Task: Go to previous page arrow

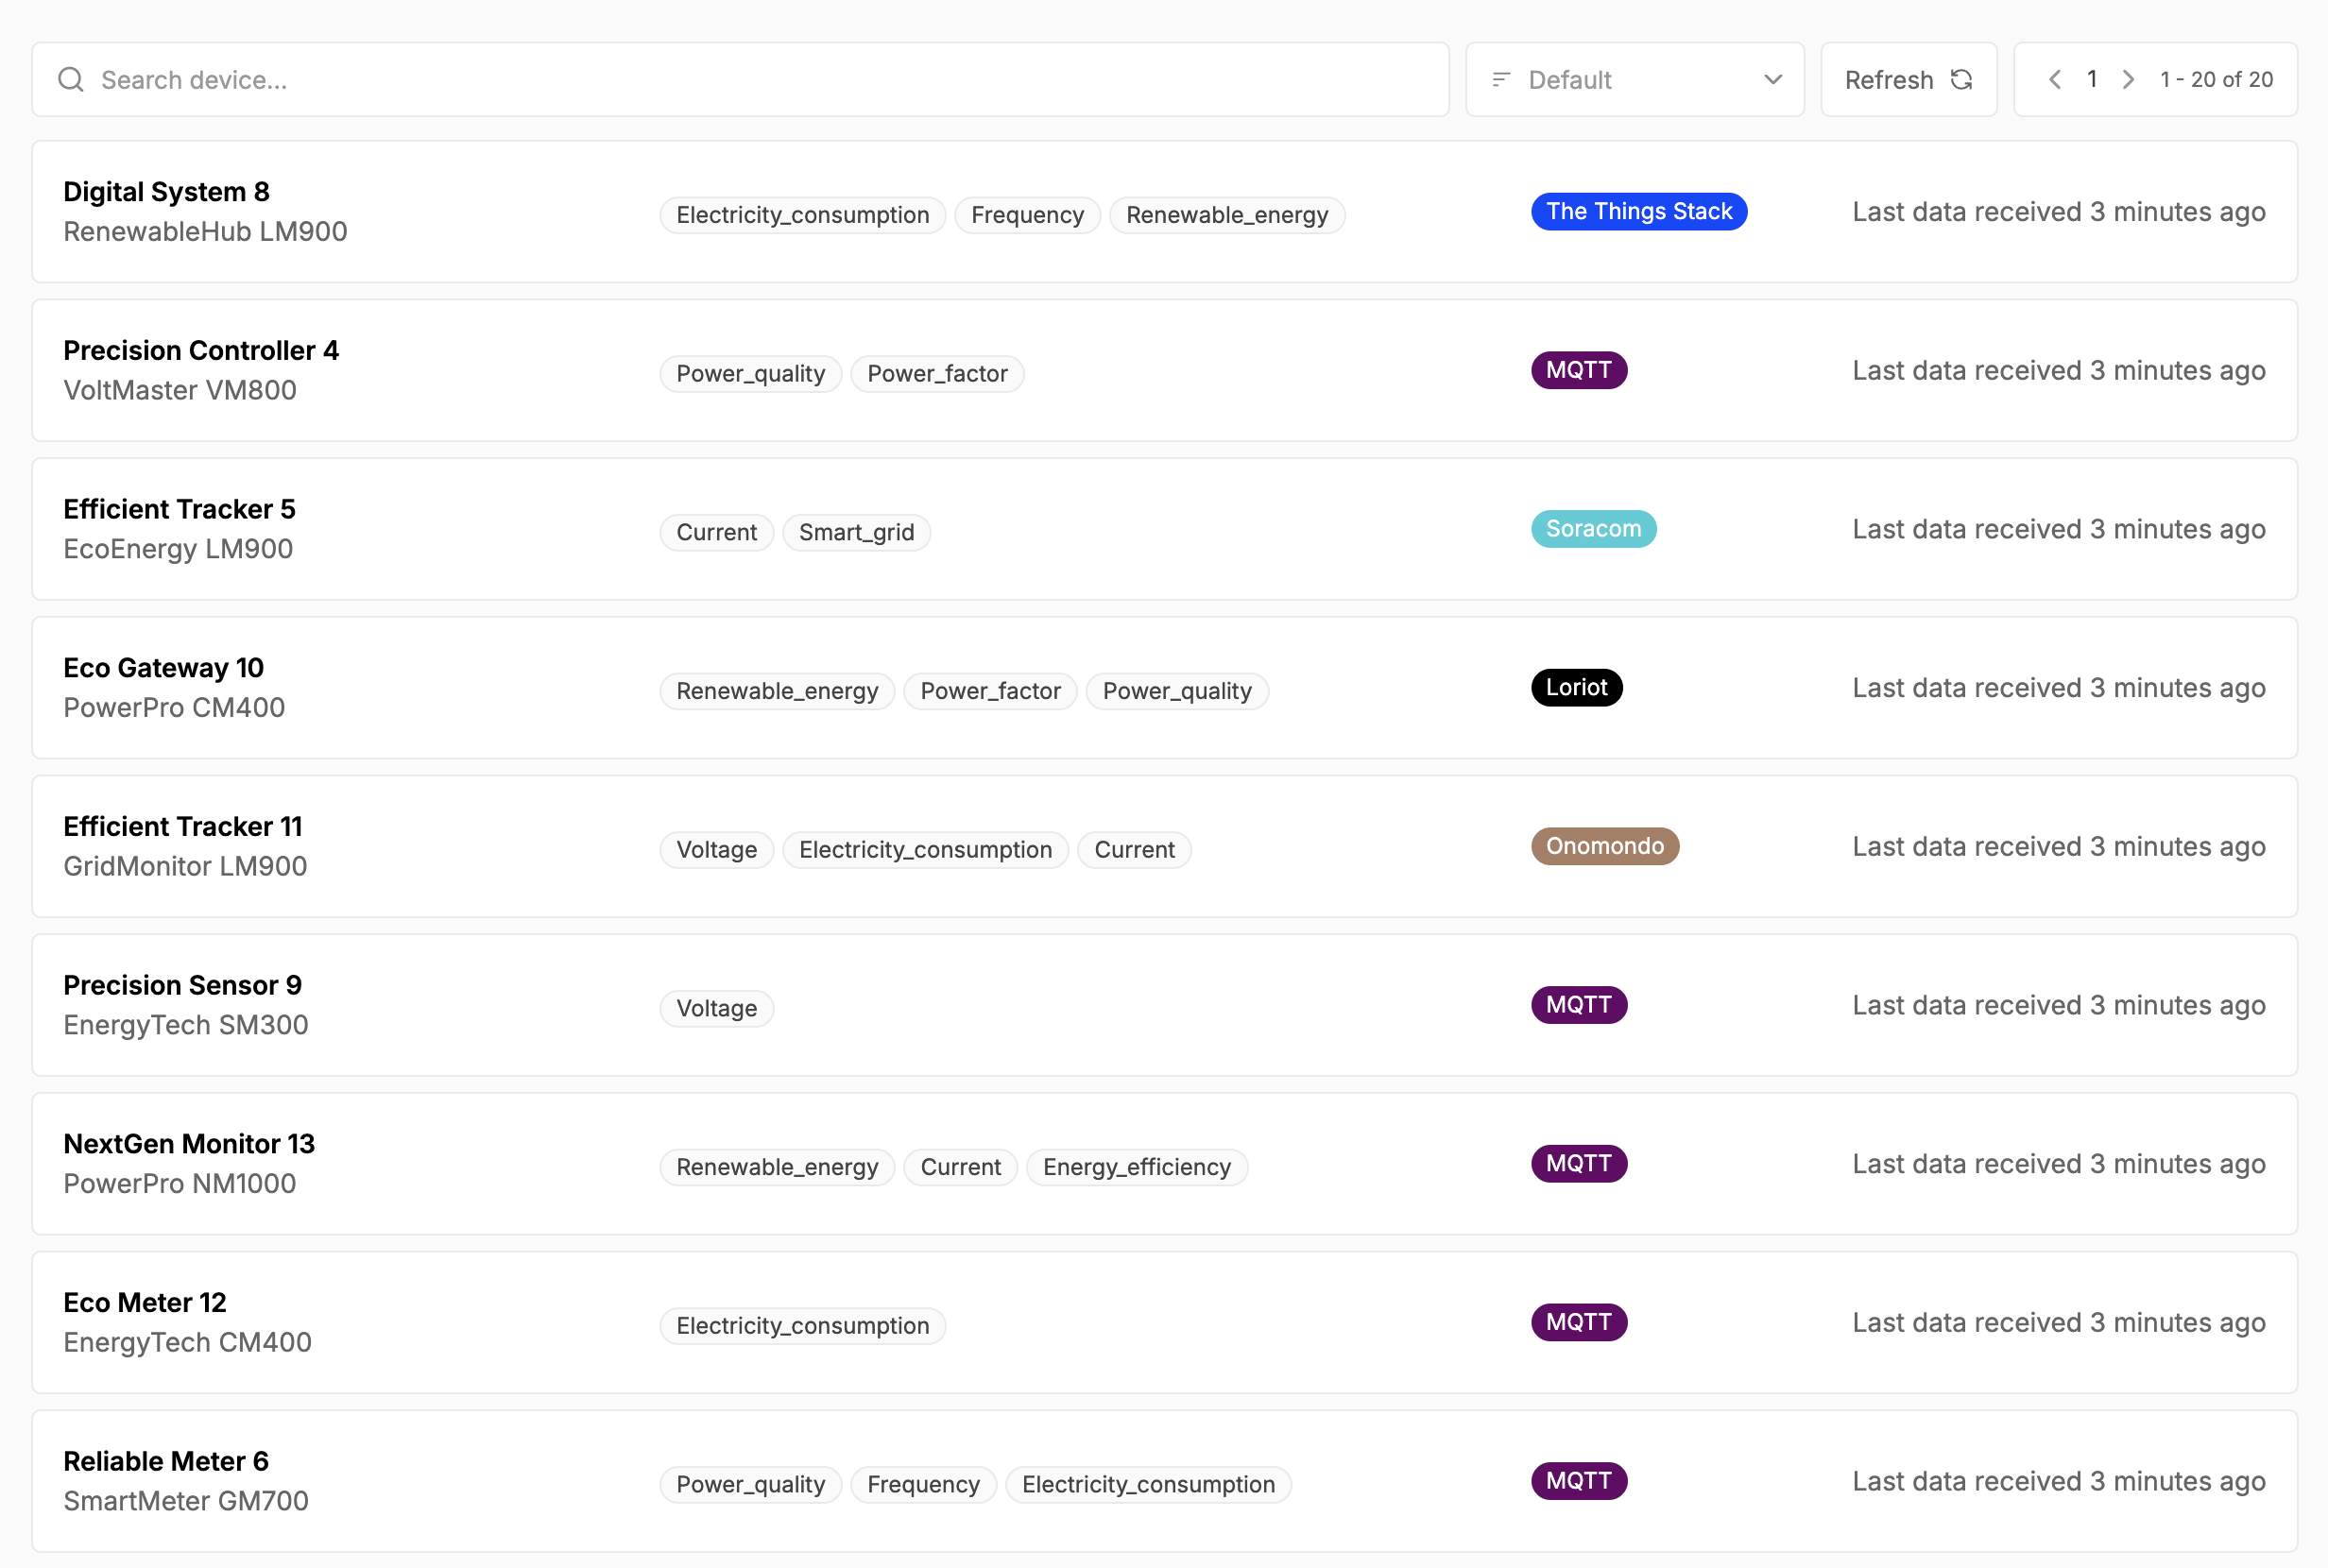Action: point(2055,79)
